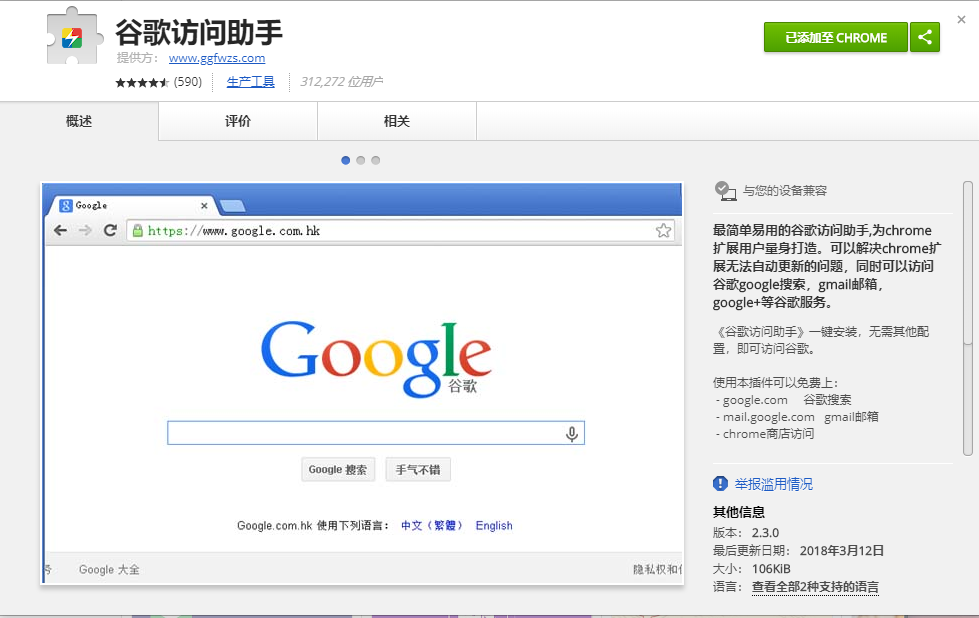Viewport: 979px width, 618px height.
Task: Click the 已添加至 CHROME button
Action: tap(835, 37)
